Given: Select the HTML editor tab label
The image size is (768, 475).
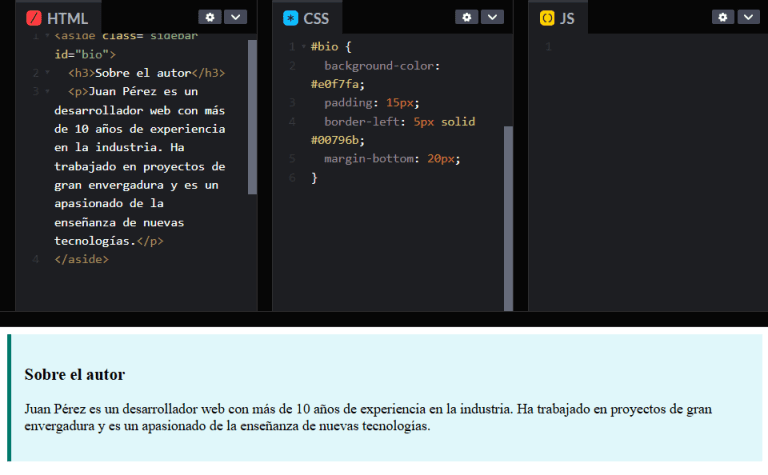Looking at the screenshot, I should (x=67, y=18).
